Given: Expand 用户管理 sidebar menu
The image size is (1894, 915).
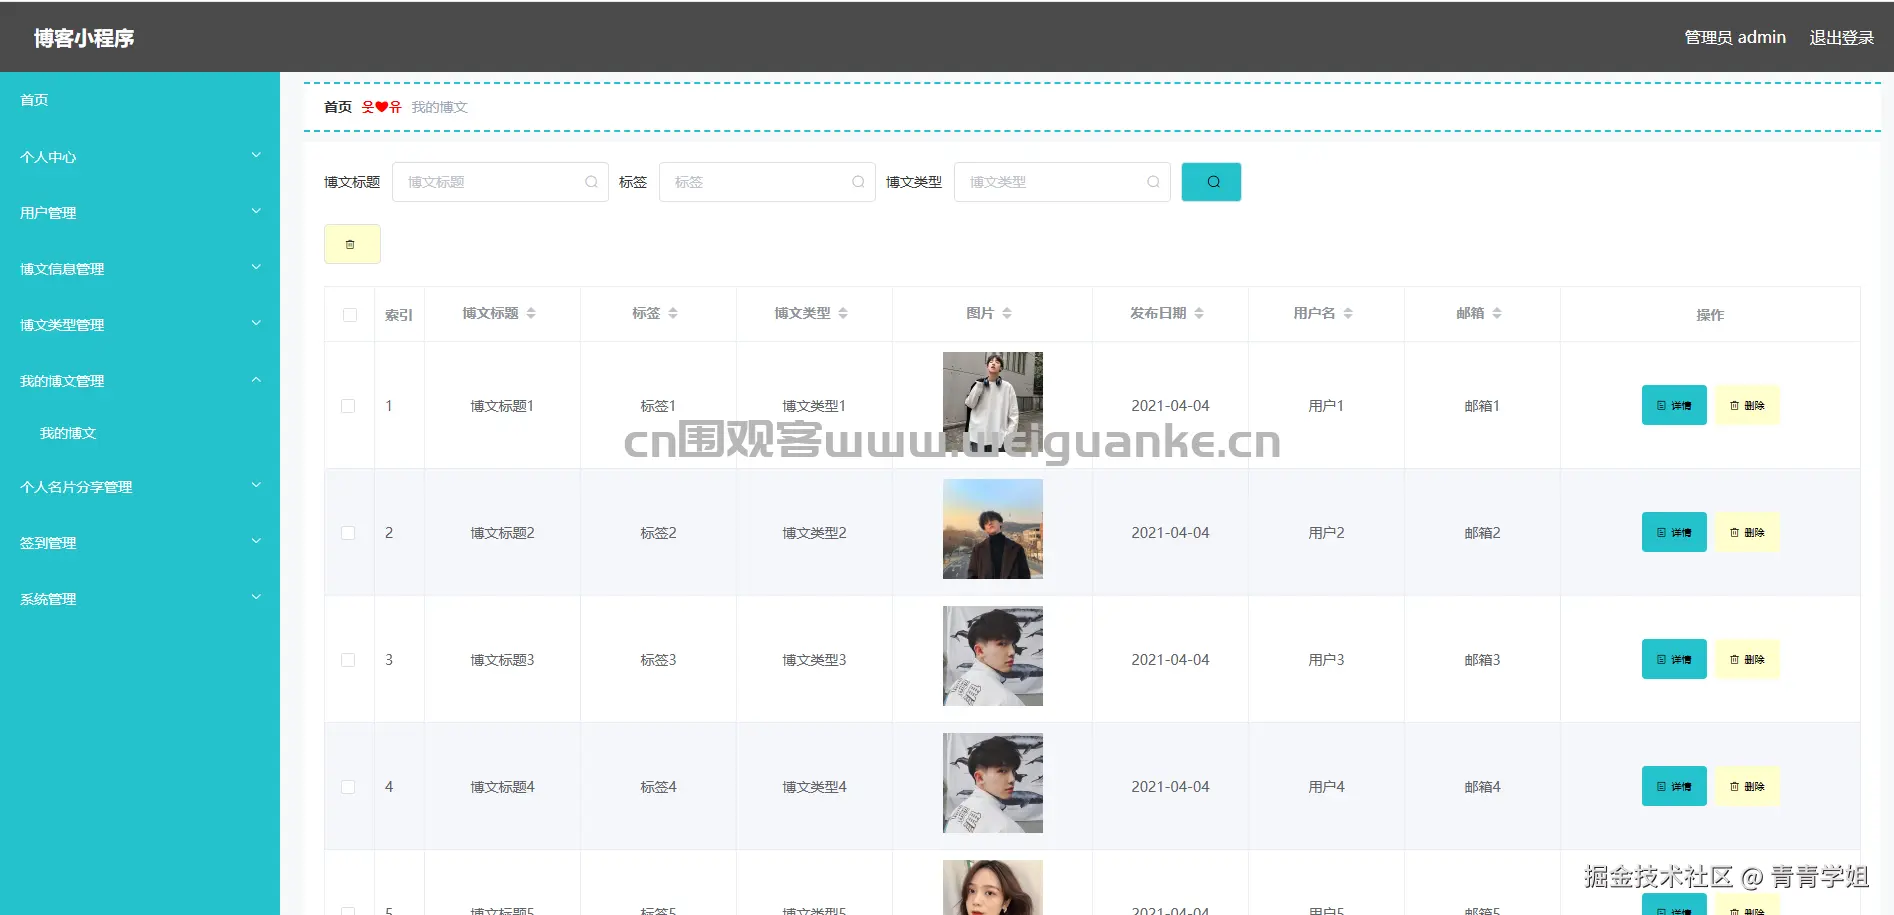Looking at the screenshot, I should pyautogui.click(x=140, y=213).
